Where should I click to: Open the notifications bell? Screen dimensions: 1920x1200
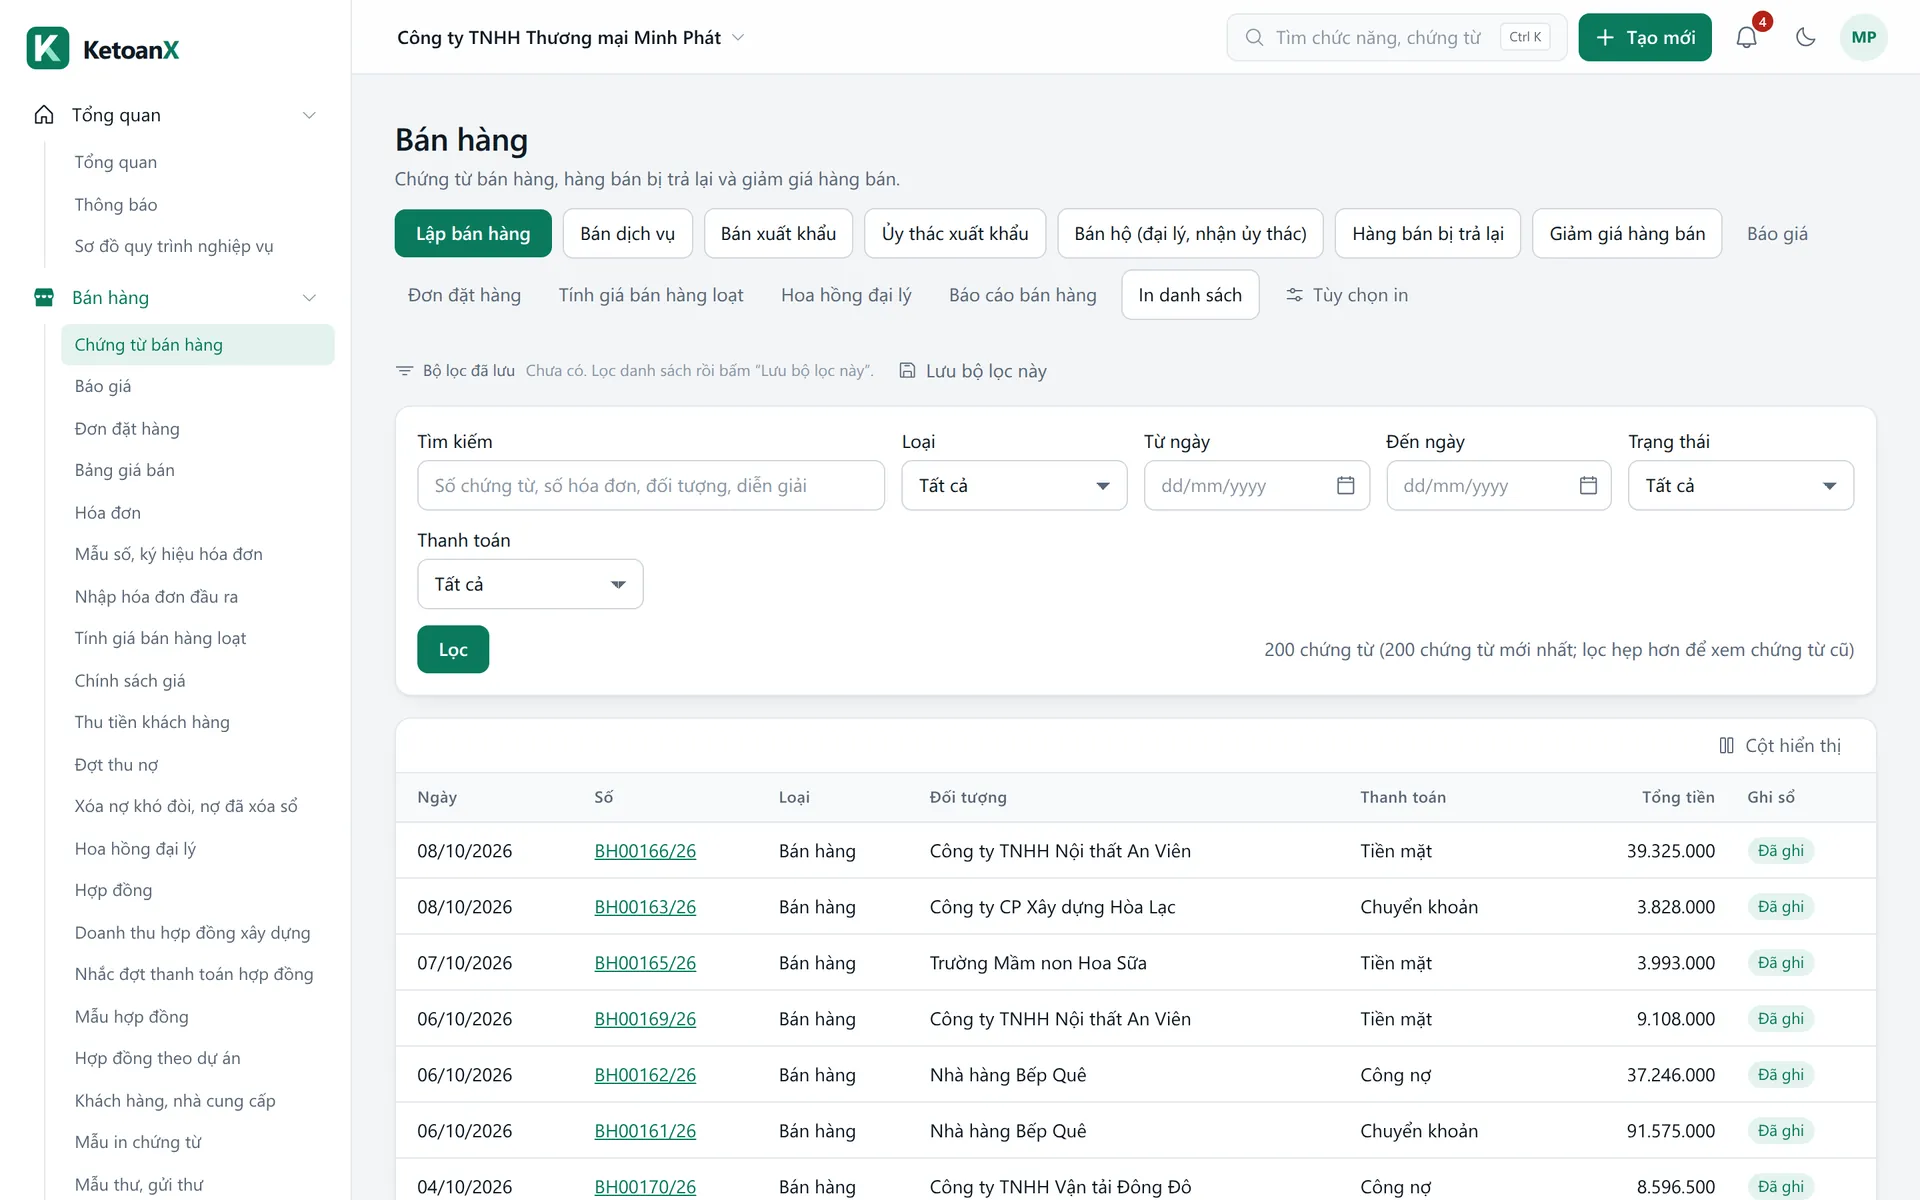click(1746, 37)
